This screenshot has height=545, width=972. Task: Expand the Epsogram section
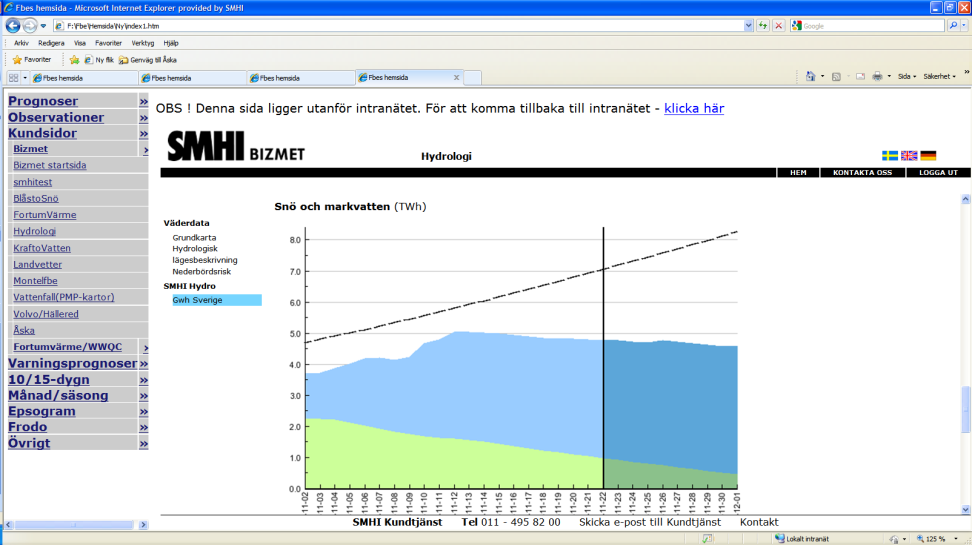click(144, 412)
